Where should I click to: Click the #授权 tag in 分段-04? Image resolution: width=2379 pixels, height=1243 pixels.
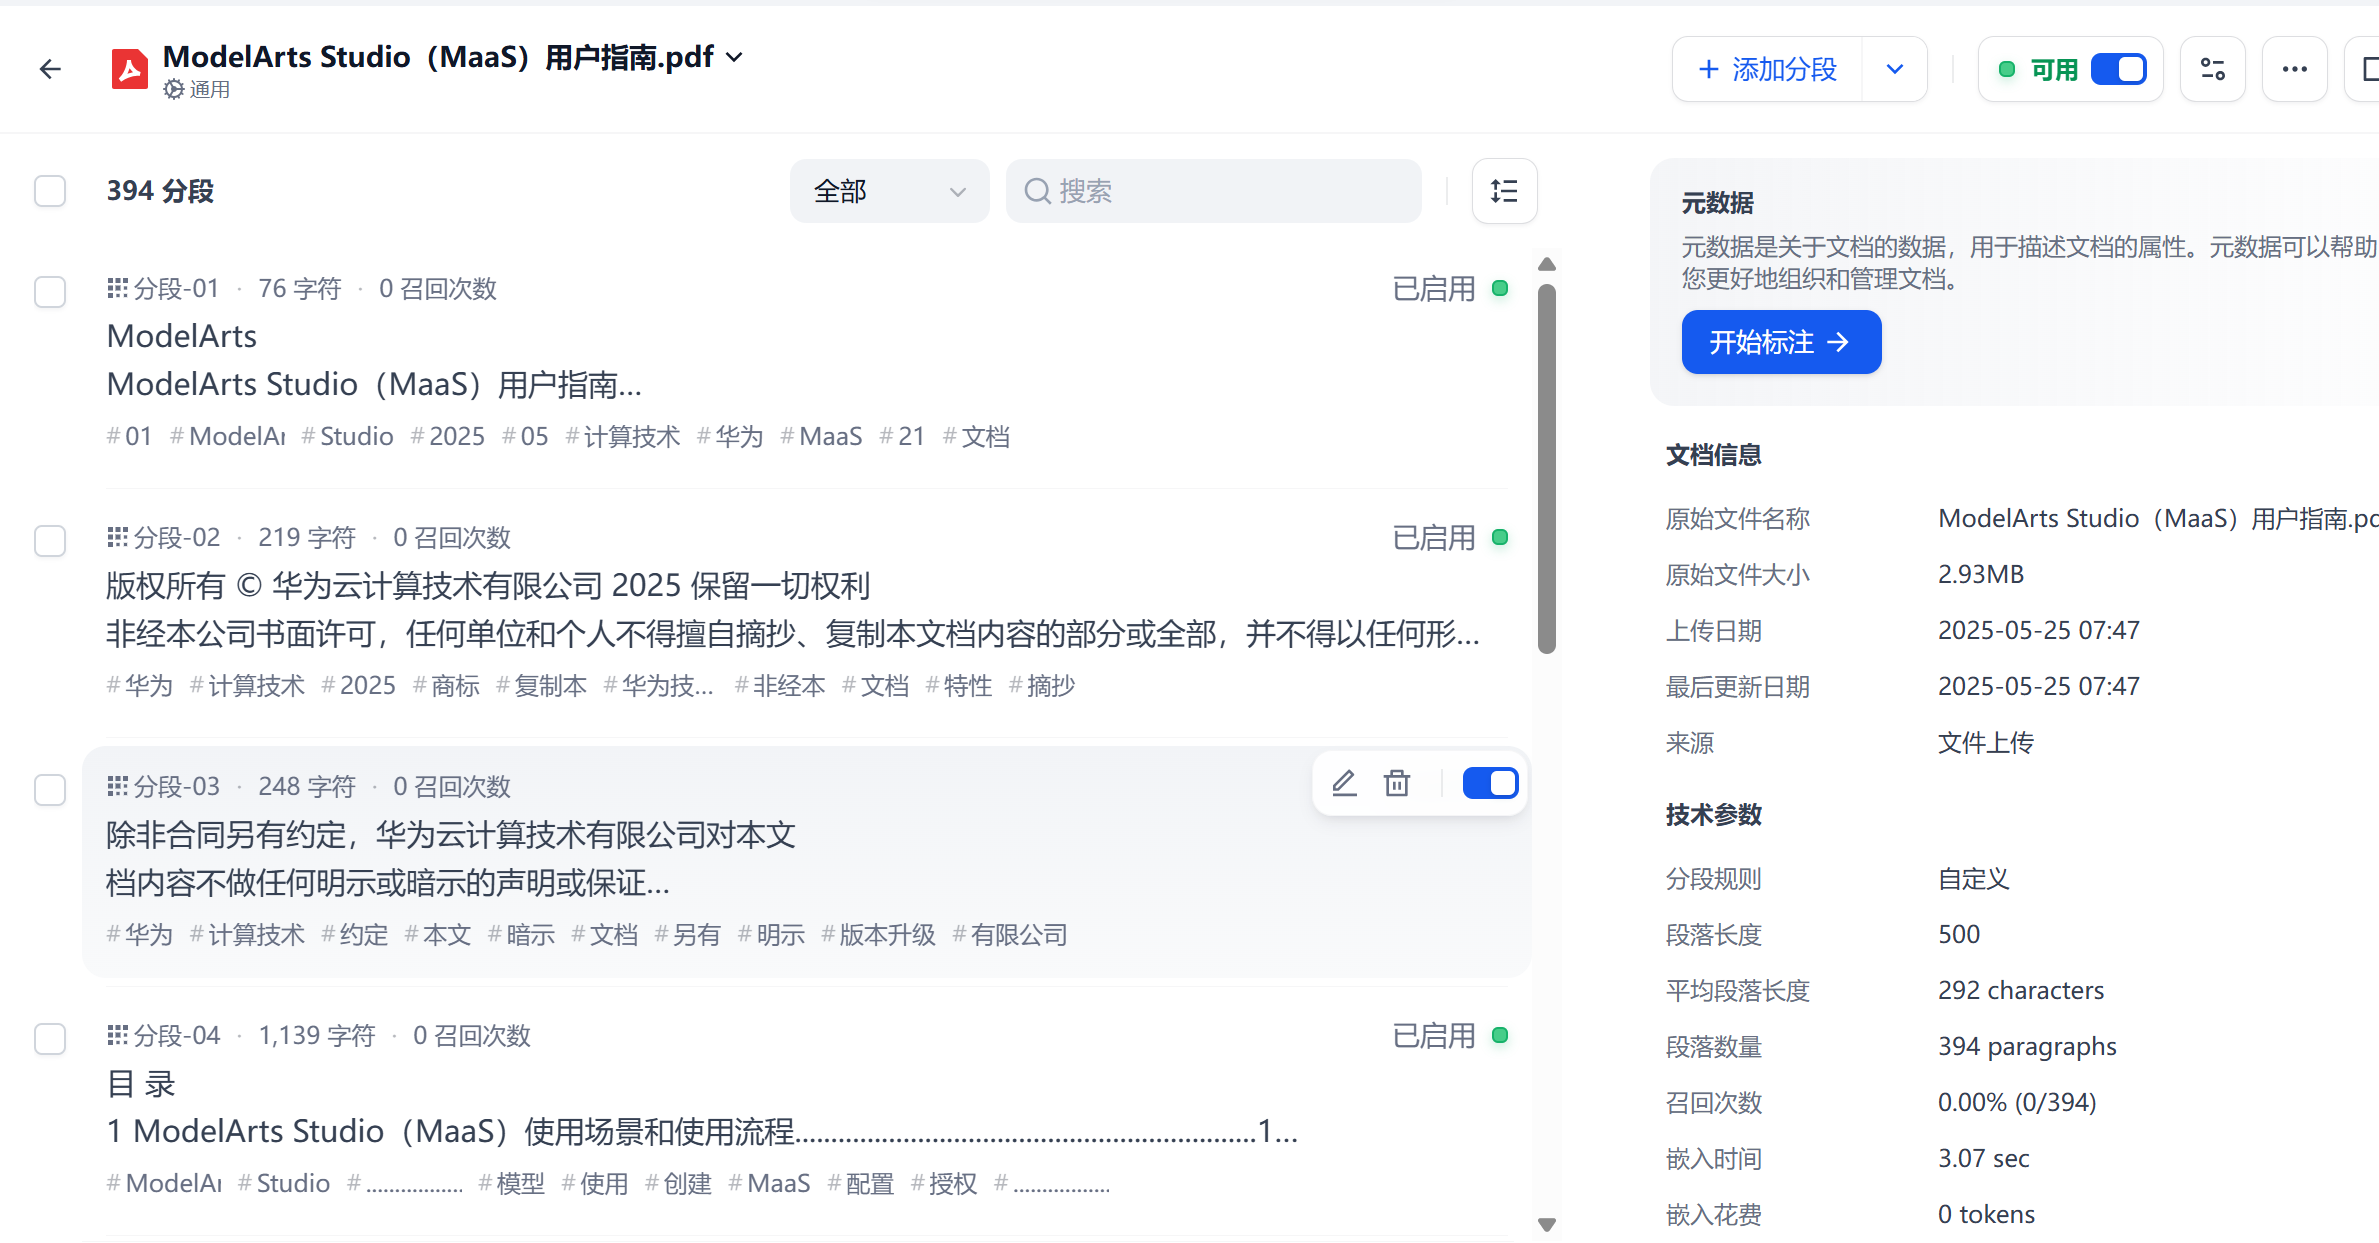[x=944, y=1183]
